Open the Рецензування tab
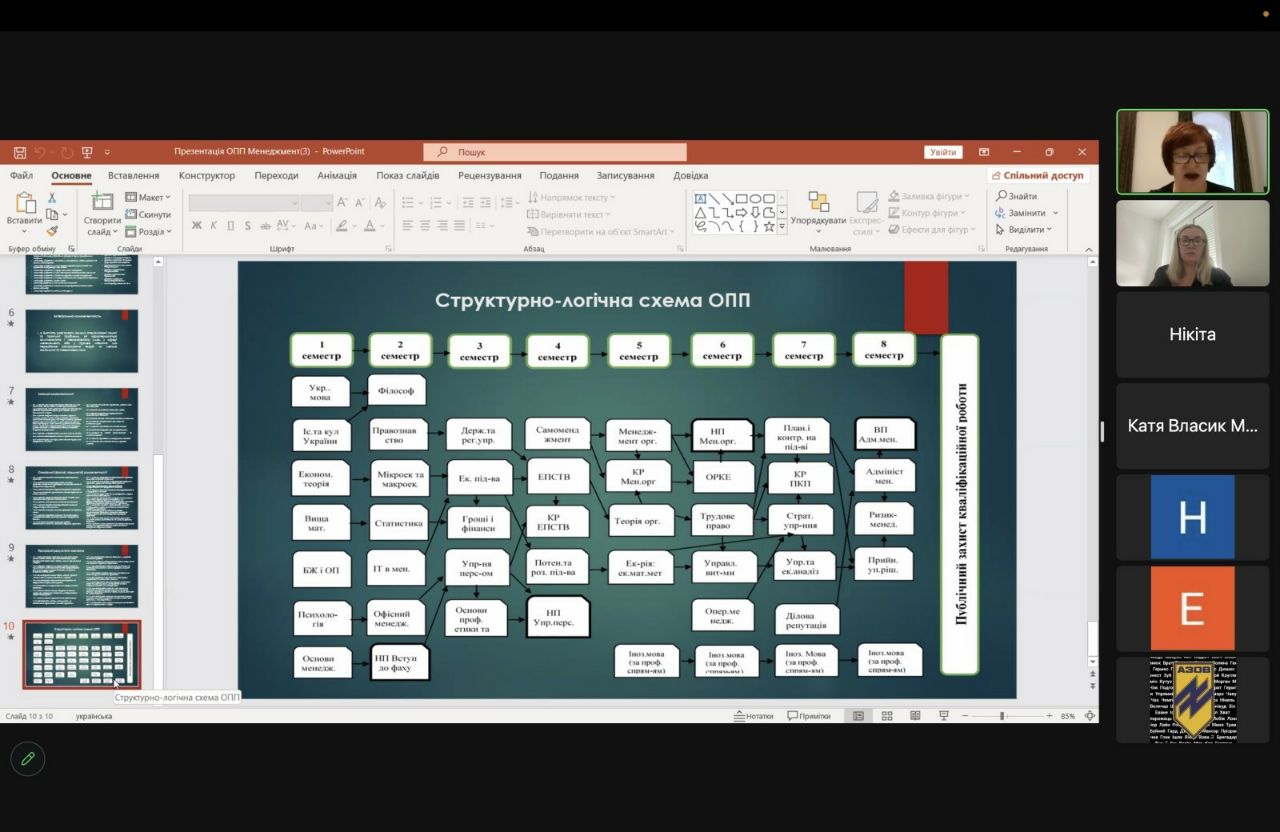This screenshot has height=832, width=1280. (490, 176)
